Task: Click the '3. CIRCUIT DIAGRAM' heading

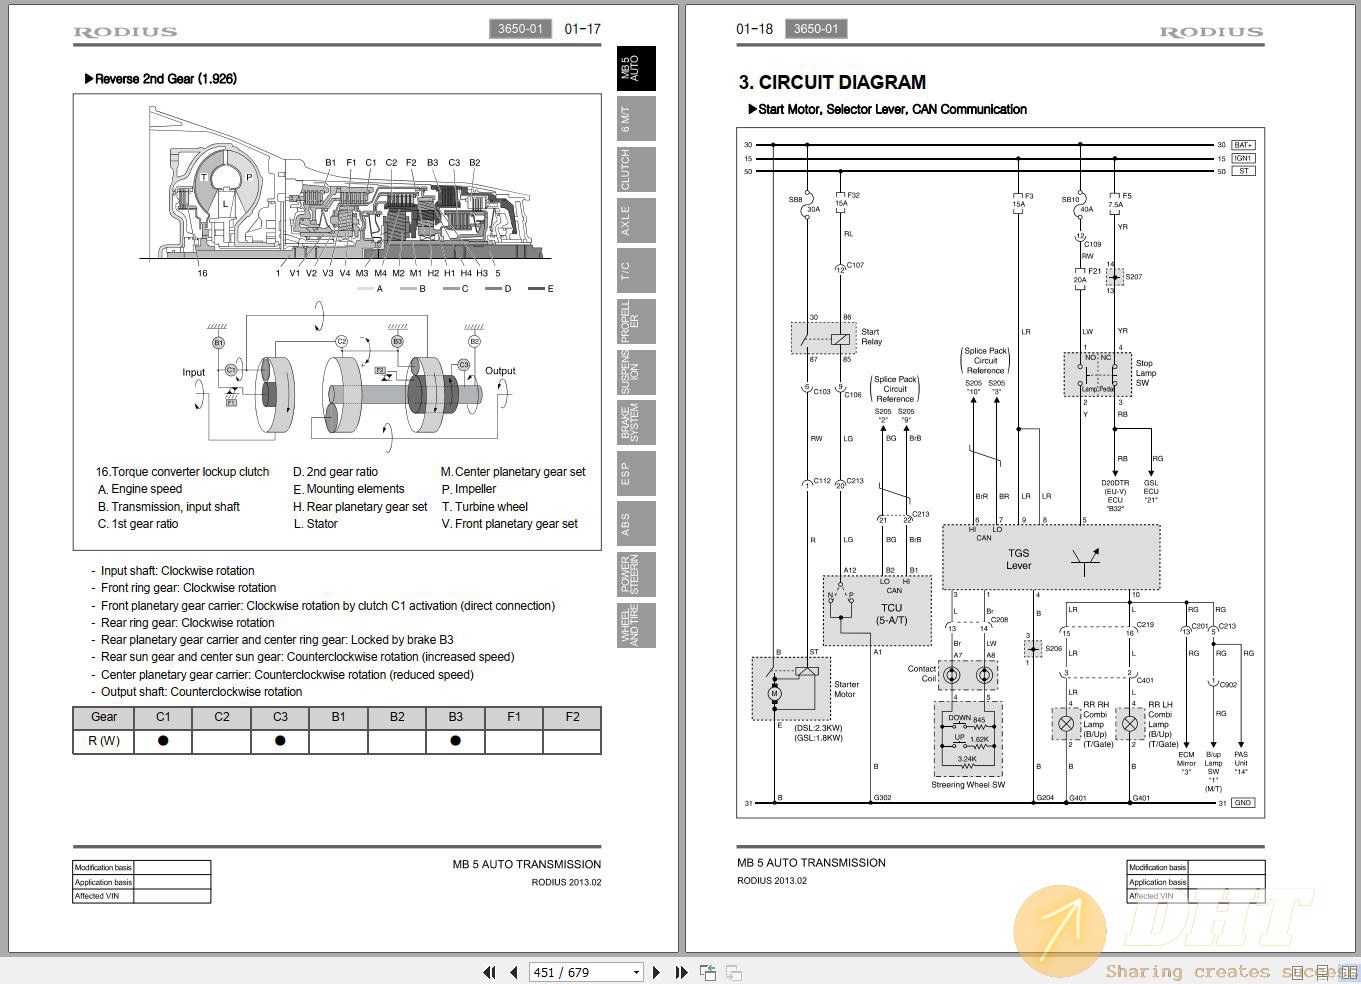Action: (x=832, y=82)
